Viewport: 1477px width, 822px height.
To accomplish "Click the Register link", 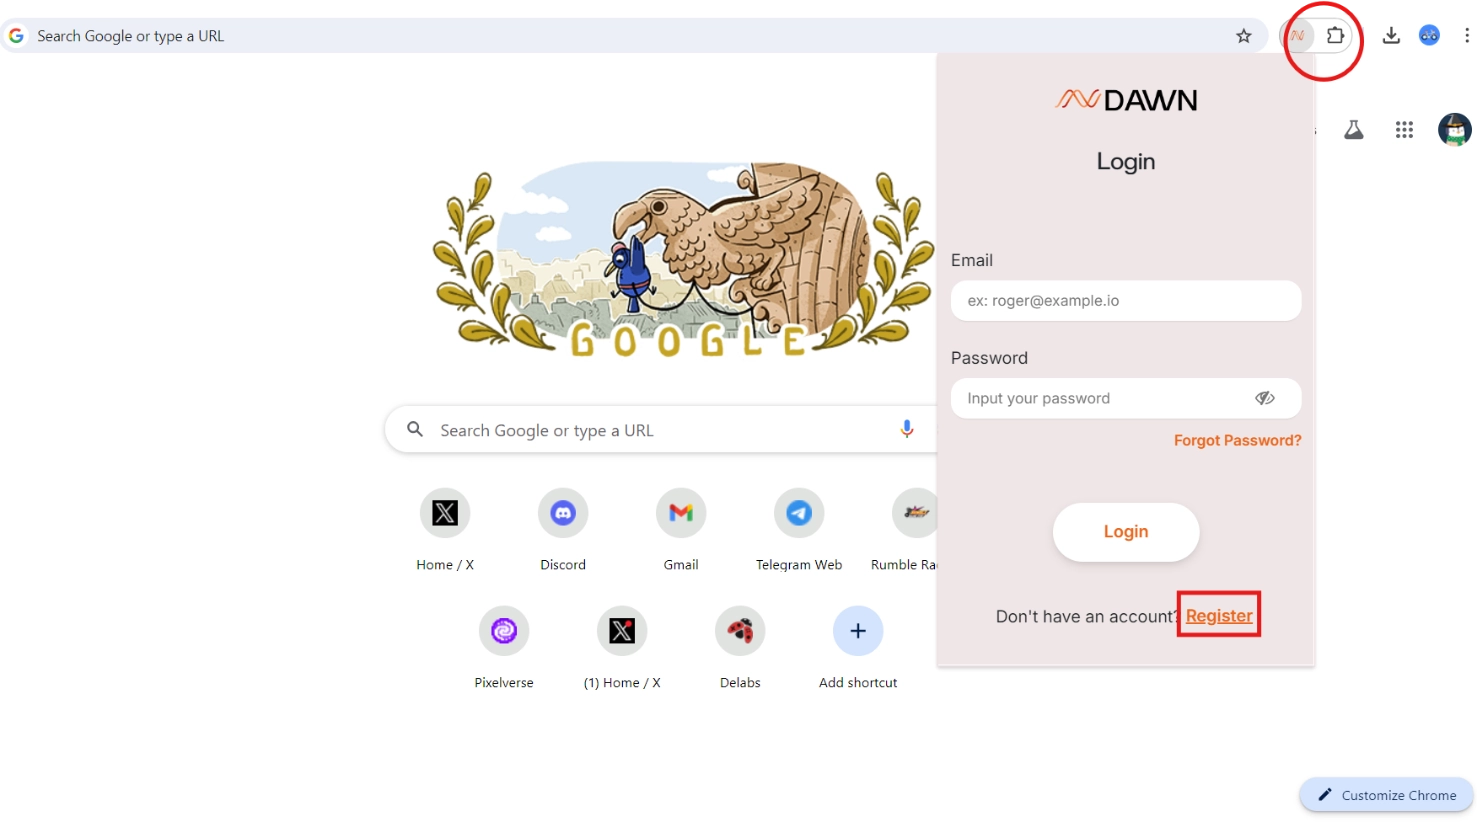I will (x=1219, y=616).
